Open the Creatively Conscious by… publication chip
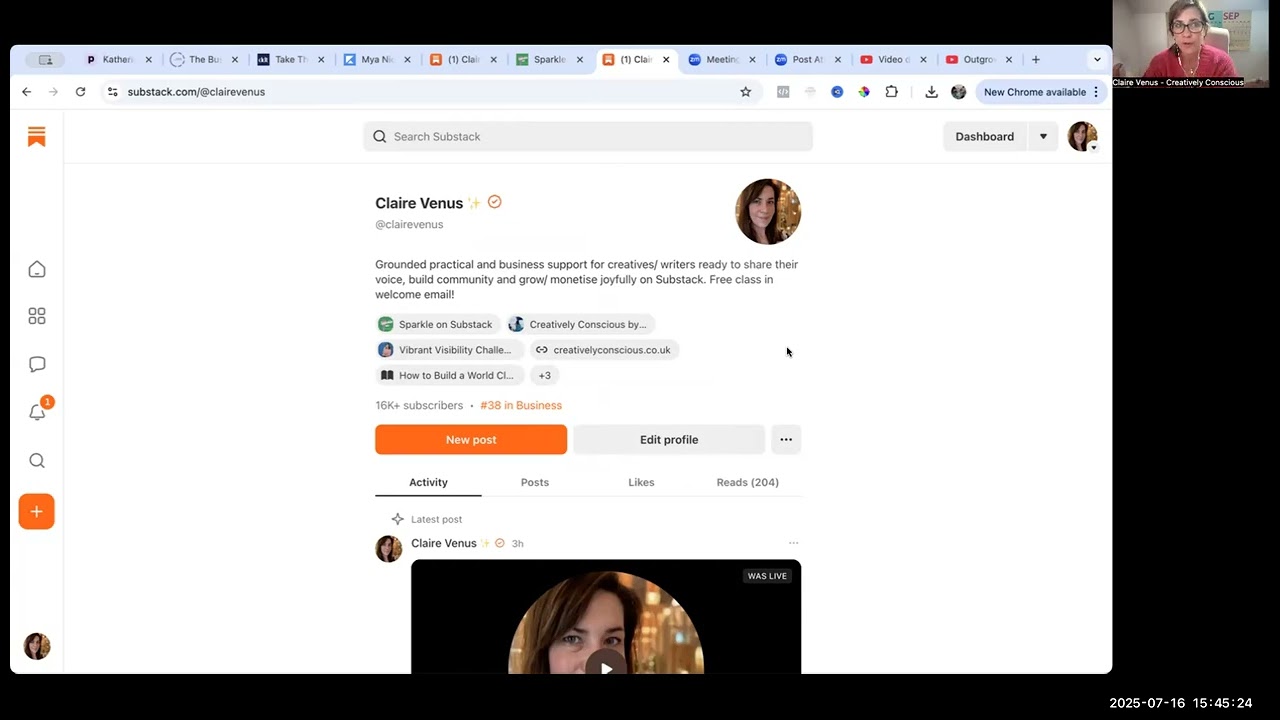Image resolution: width=1280 pixels, height=720 pixels. pyautogui.click(x=580, y=324)
